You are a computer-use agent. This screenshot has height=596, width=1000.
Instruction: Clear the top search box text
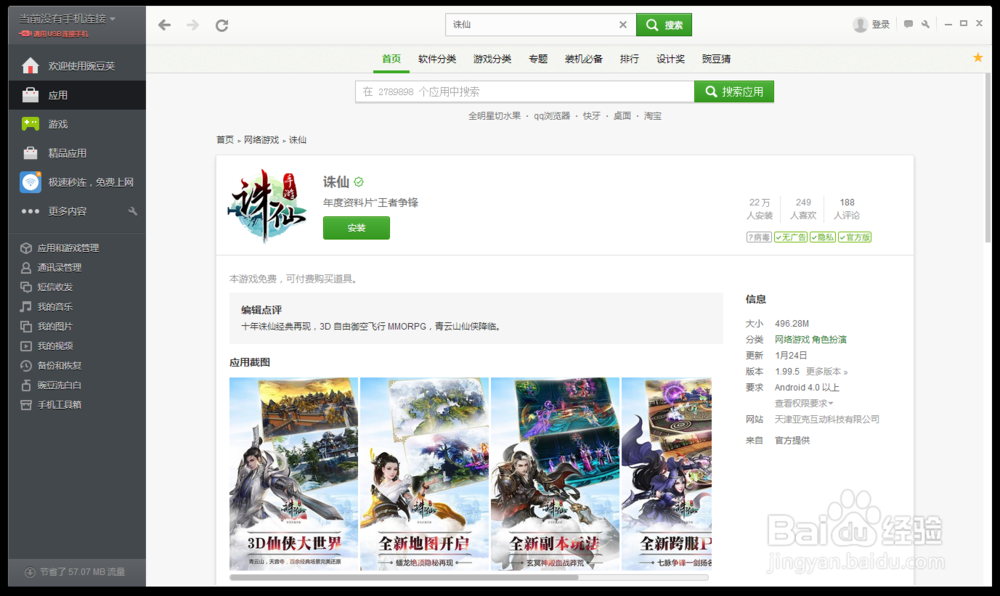coord(622,24)
